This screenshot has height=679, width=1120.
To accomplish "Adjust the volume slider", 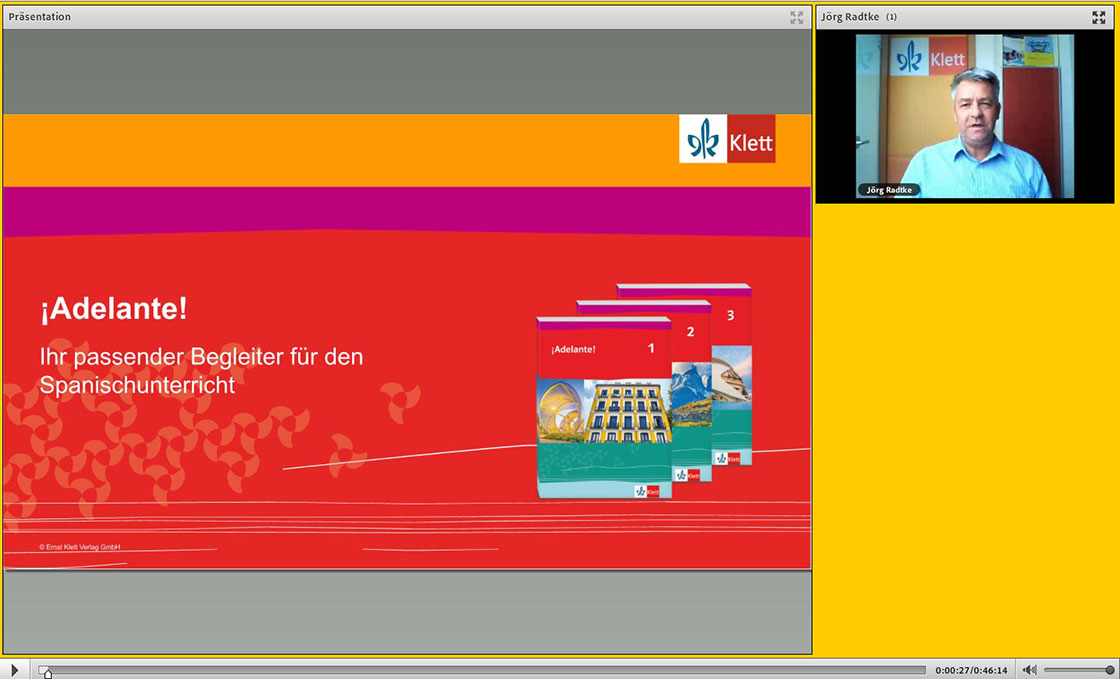I will coord(1079,670).
